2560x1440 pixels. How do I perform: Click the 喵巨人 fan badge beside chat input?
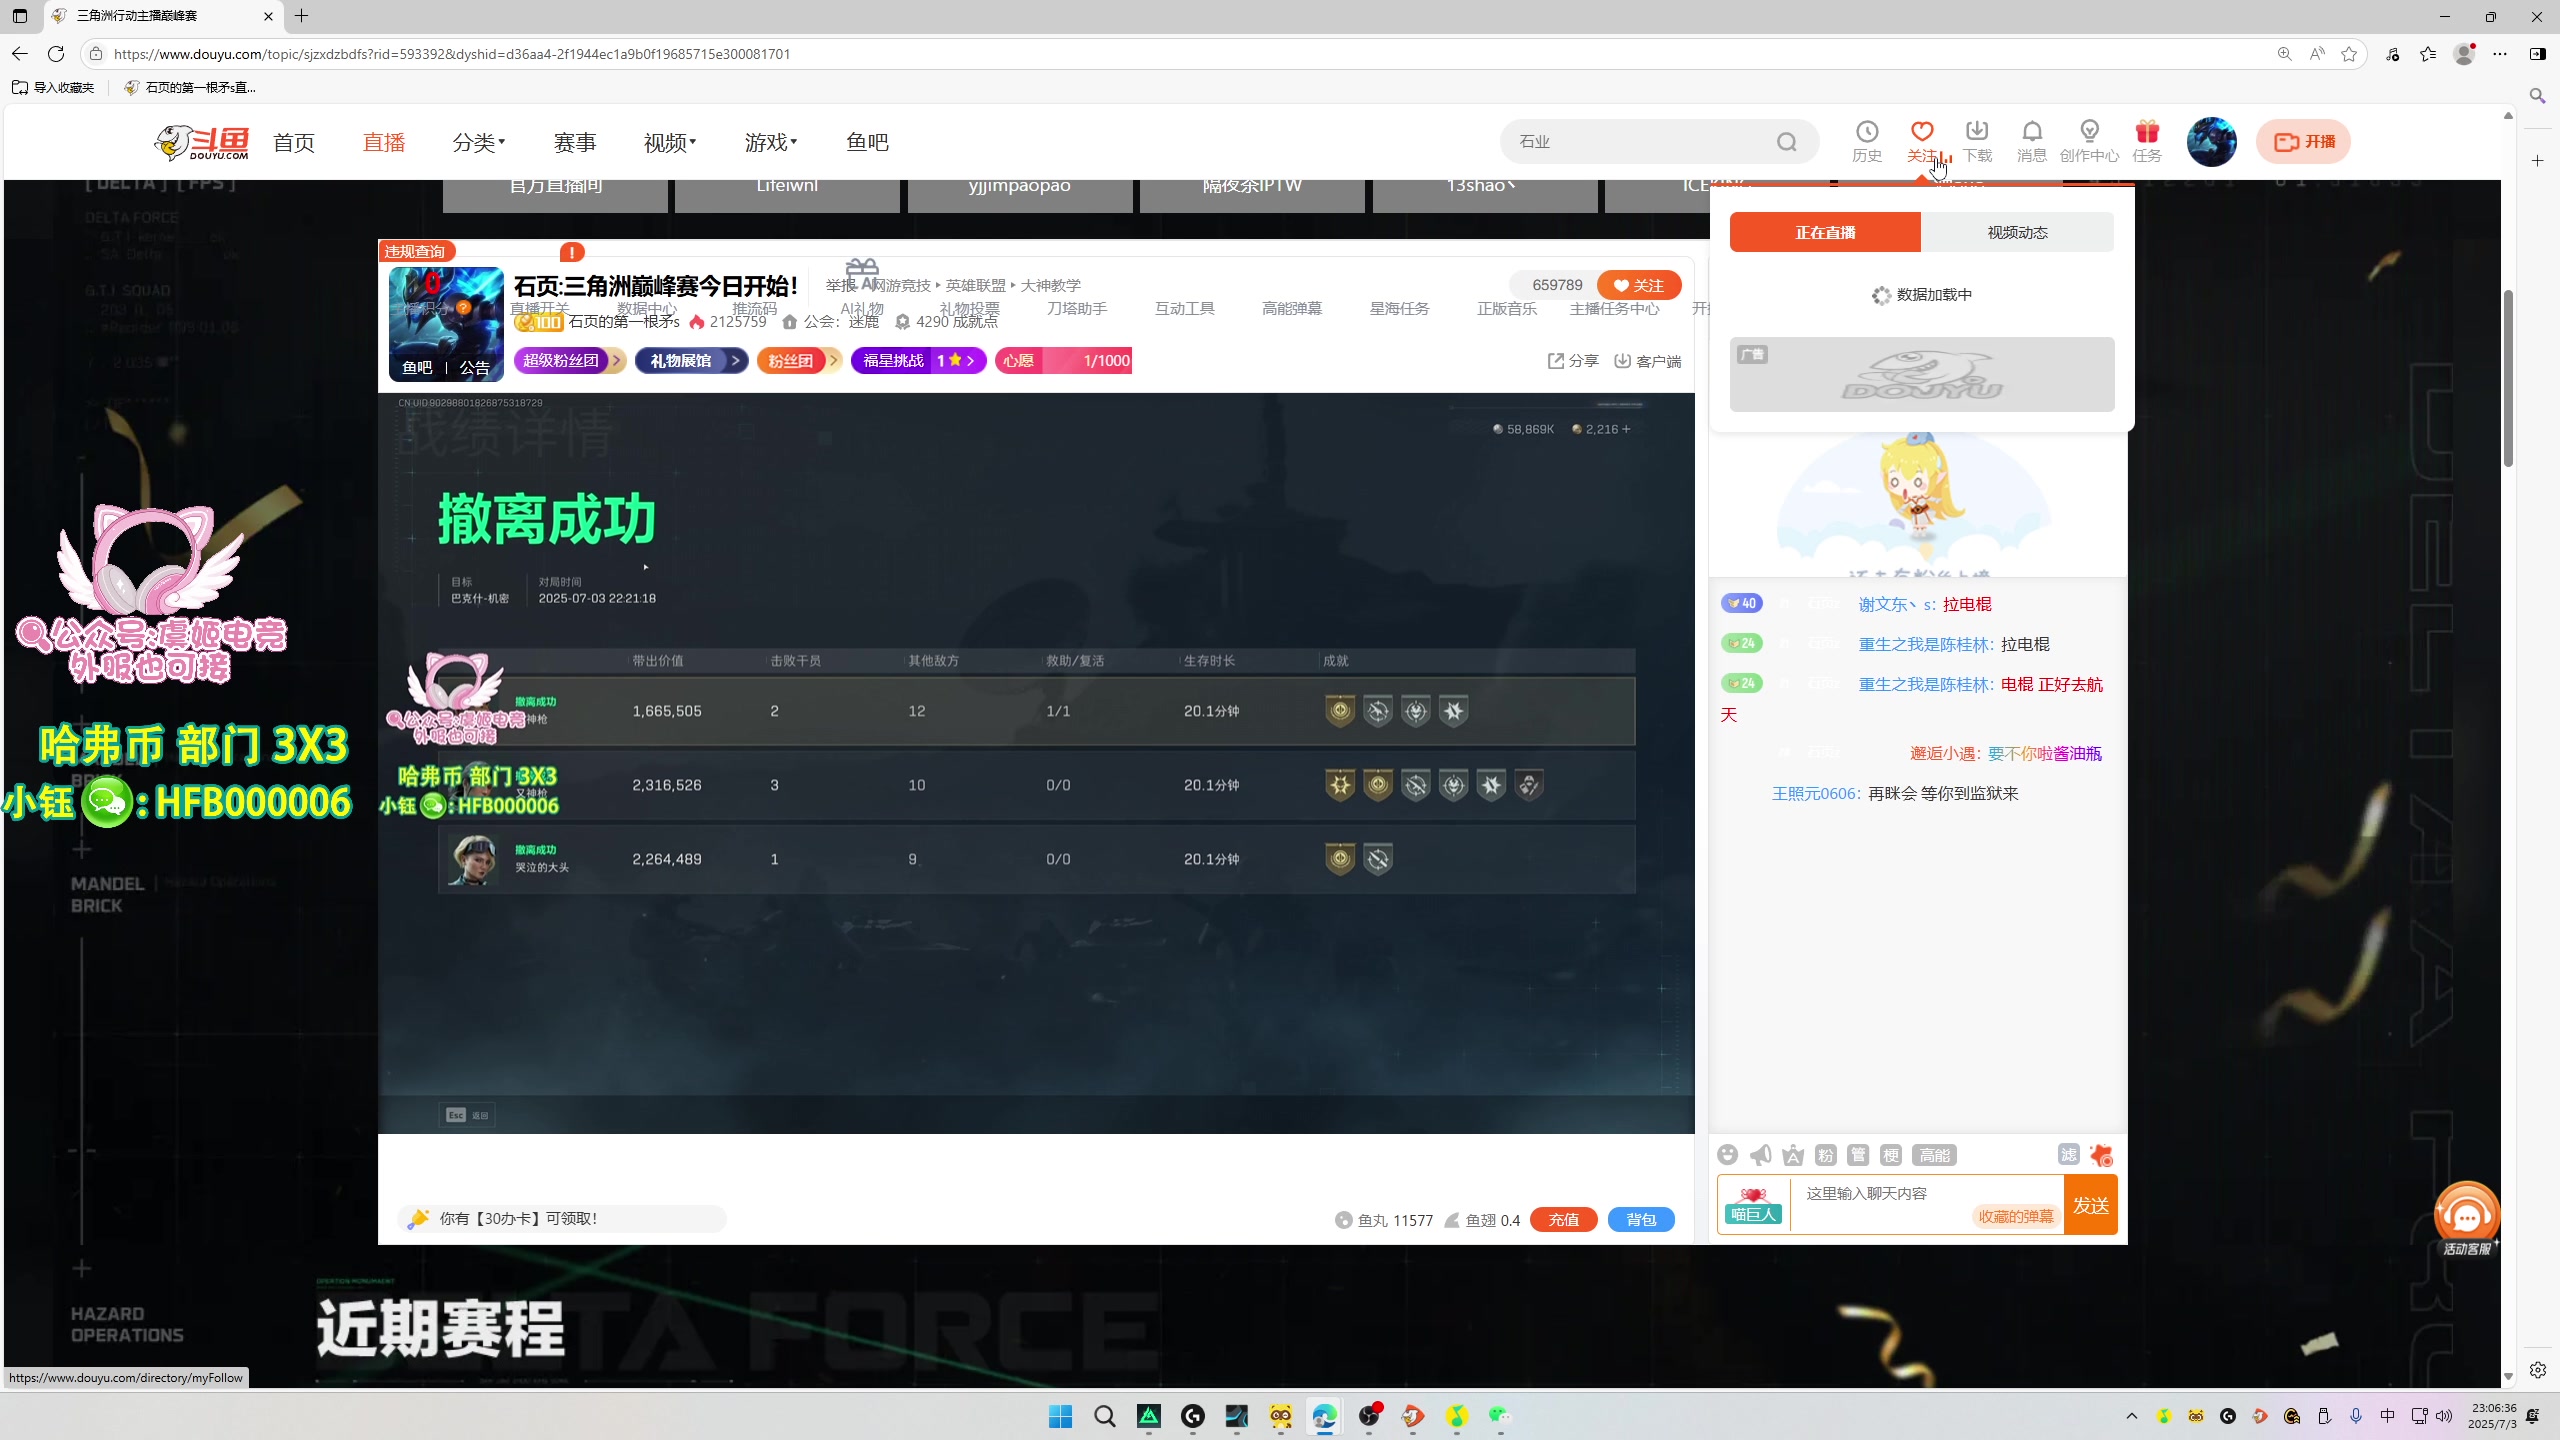[1753, 1206]
